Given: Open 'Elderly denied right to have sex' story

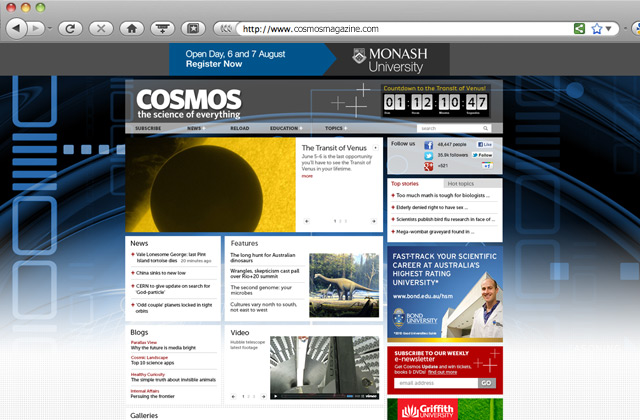Looking at the screenshot, I should click(432, 207).
